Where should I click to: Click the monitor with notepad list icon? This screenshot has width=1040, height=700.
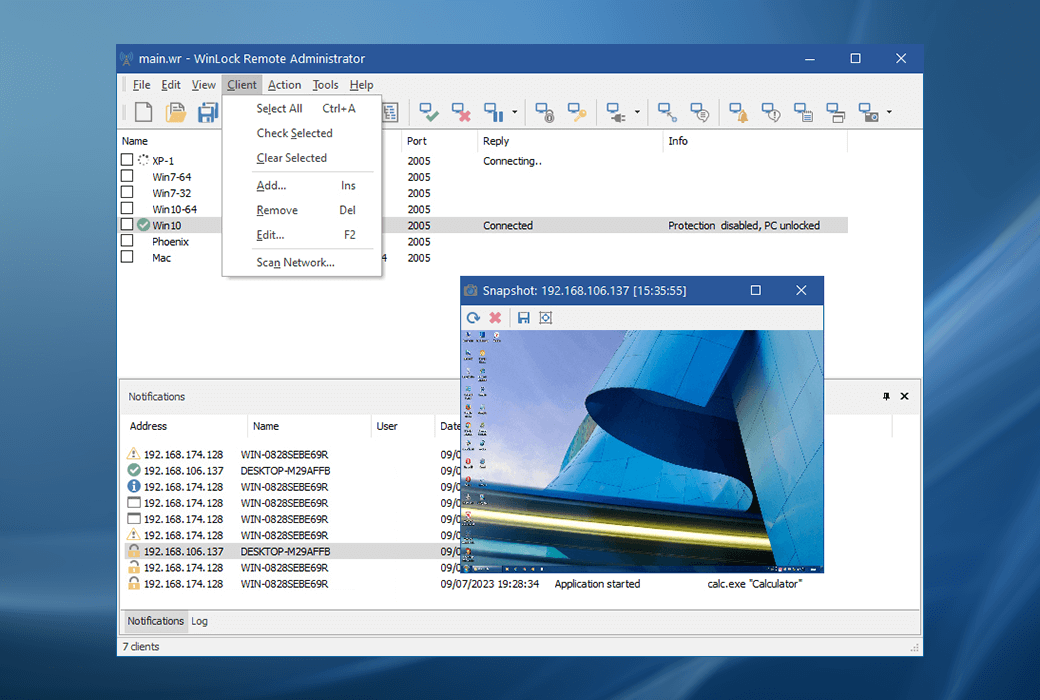[803, 112]
